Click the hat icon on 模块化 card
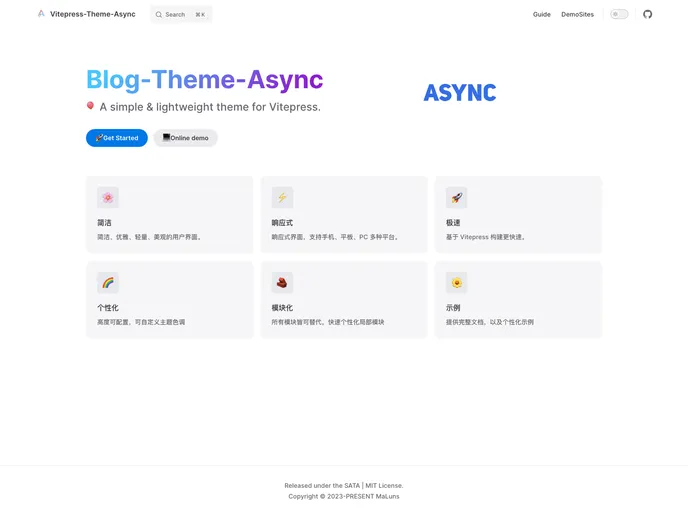The image size is (688, 512). [282, 282]
